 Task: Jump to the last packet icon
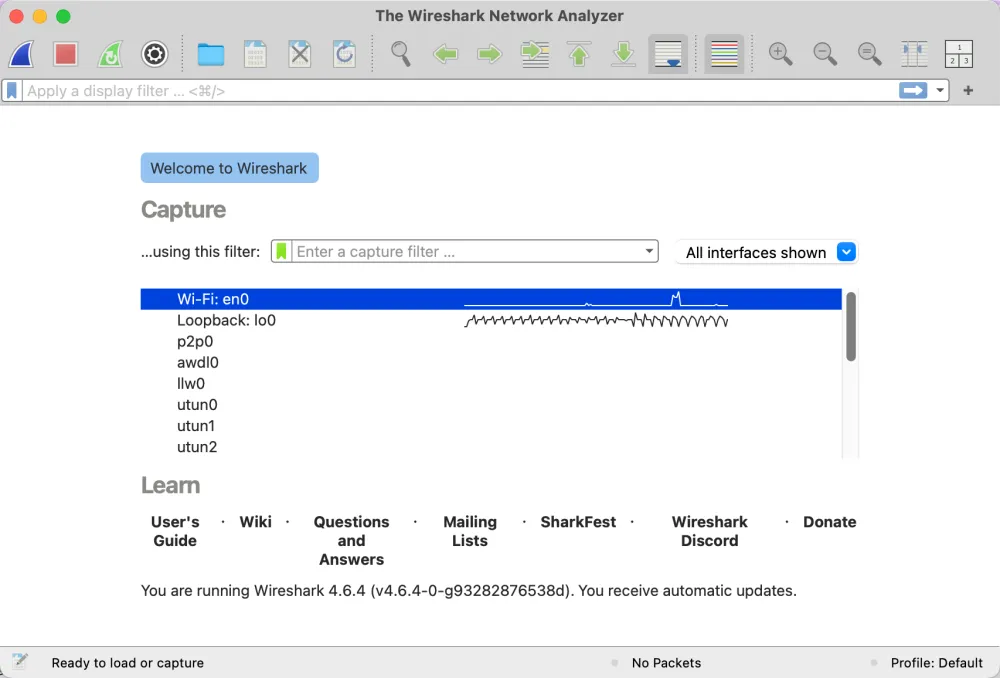[623, 54]
